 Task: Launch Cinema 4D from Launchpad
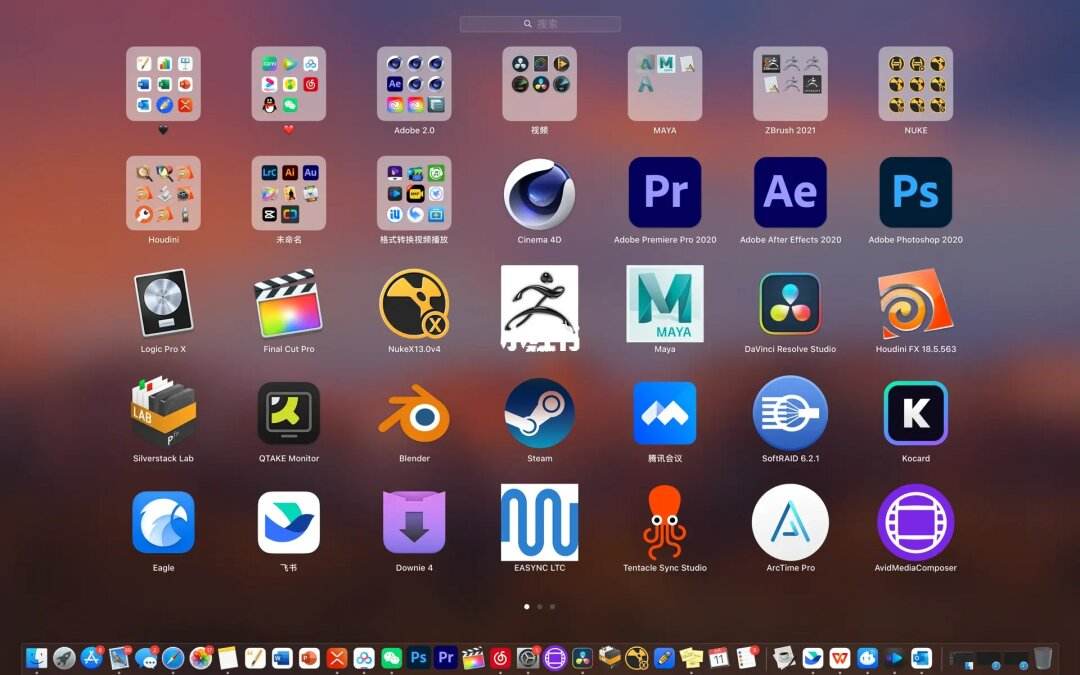click(539, 194)
